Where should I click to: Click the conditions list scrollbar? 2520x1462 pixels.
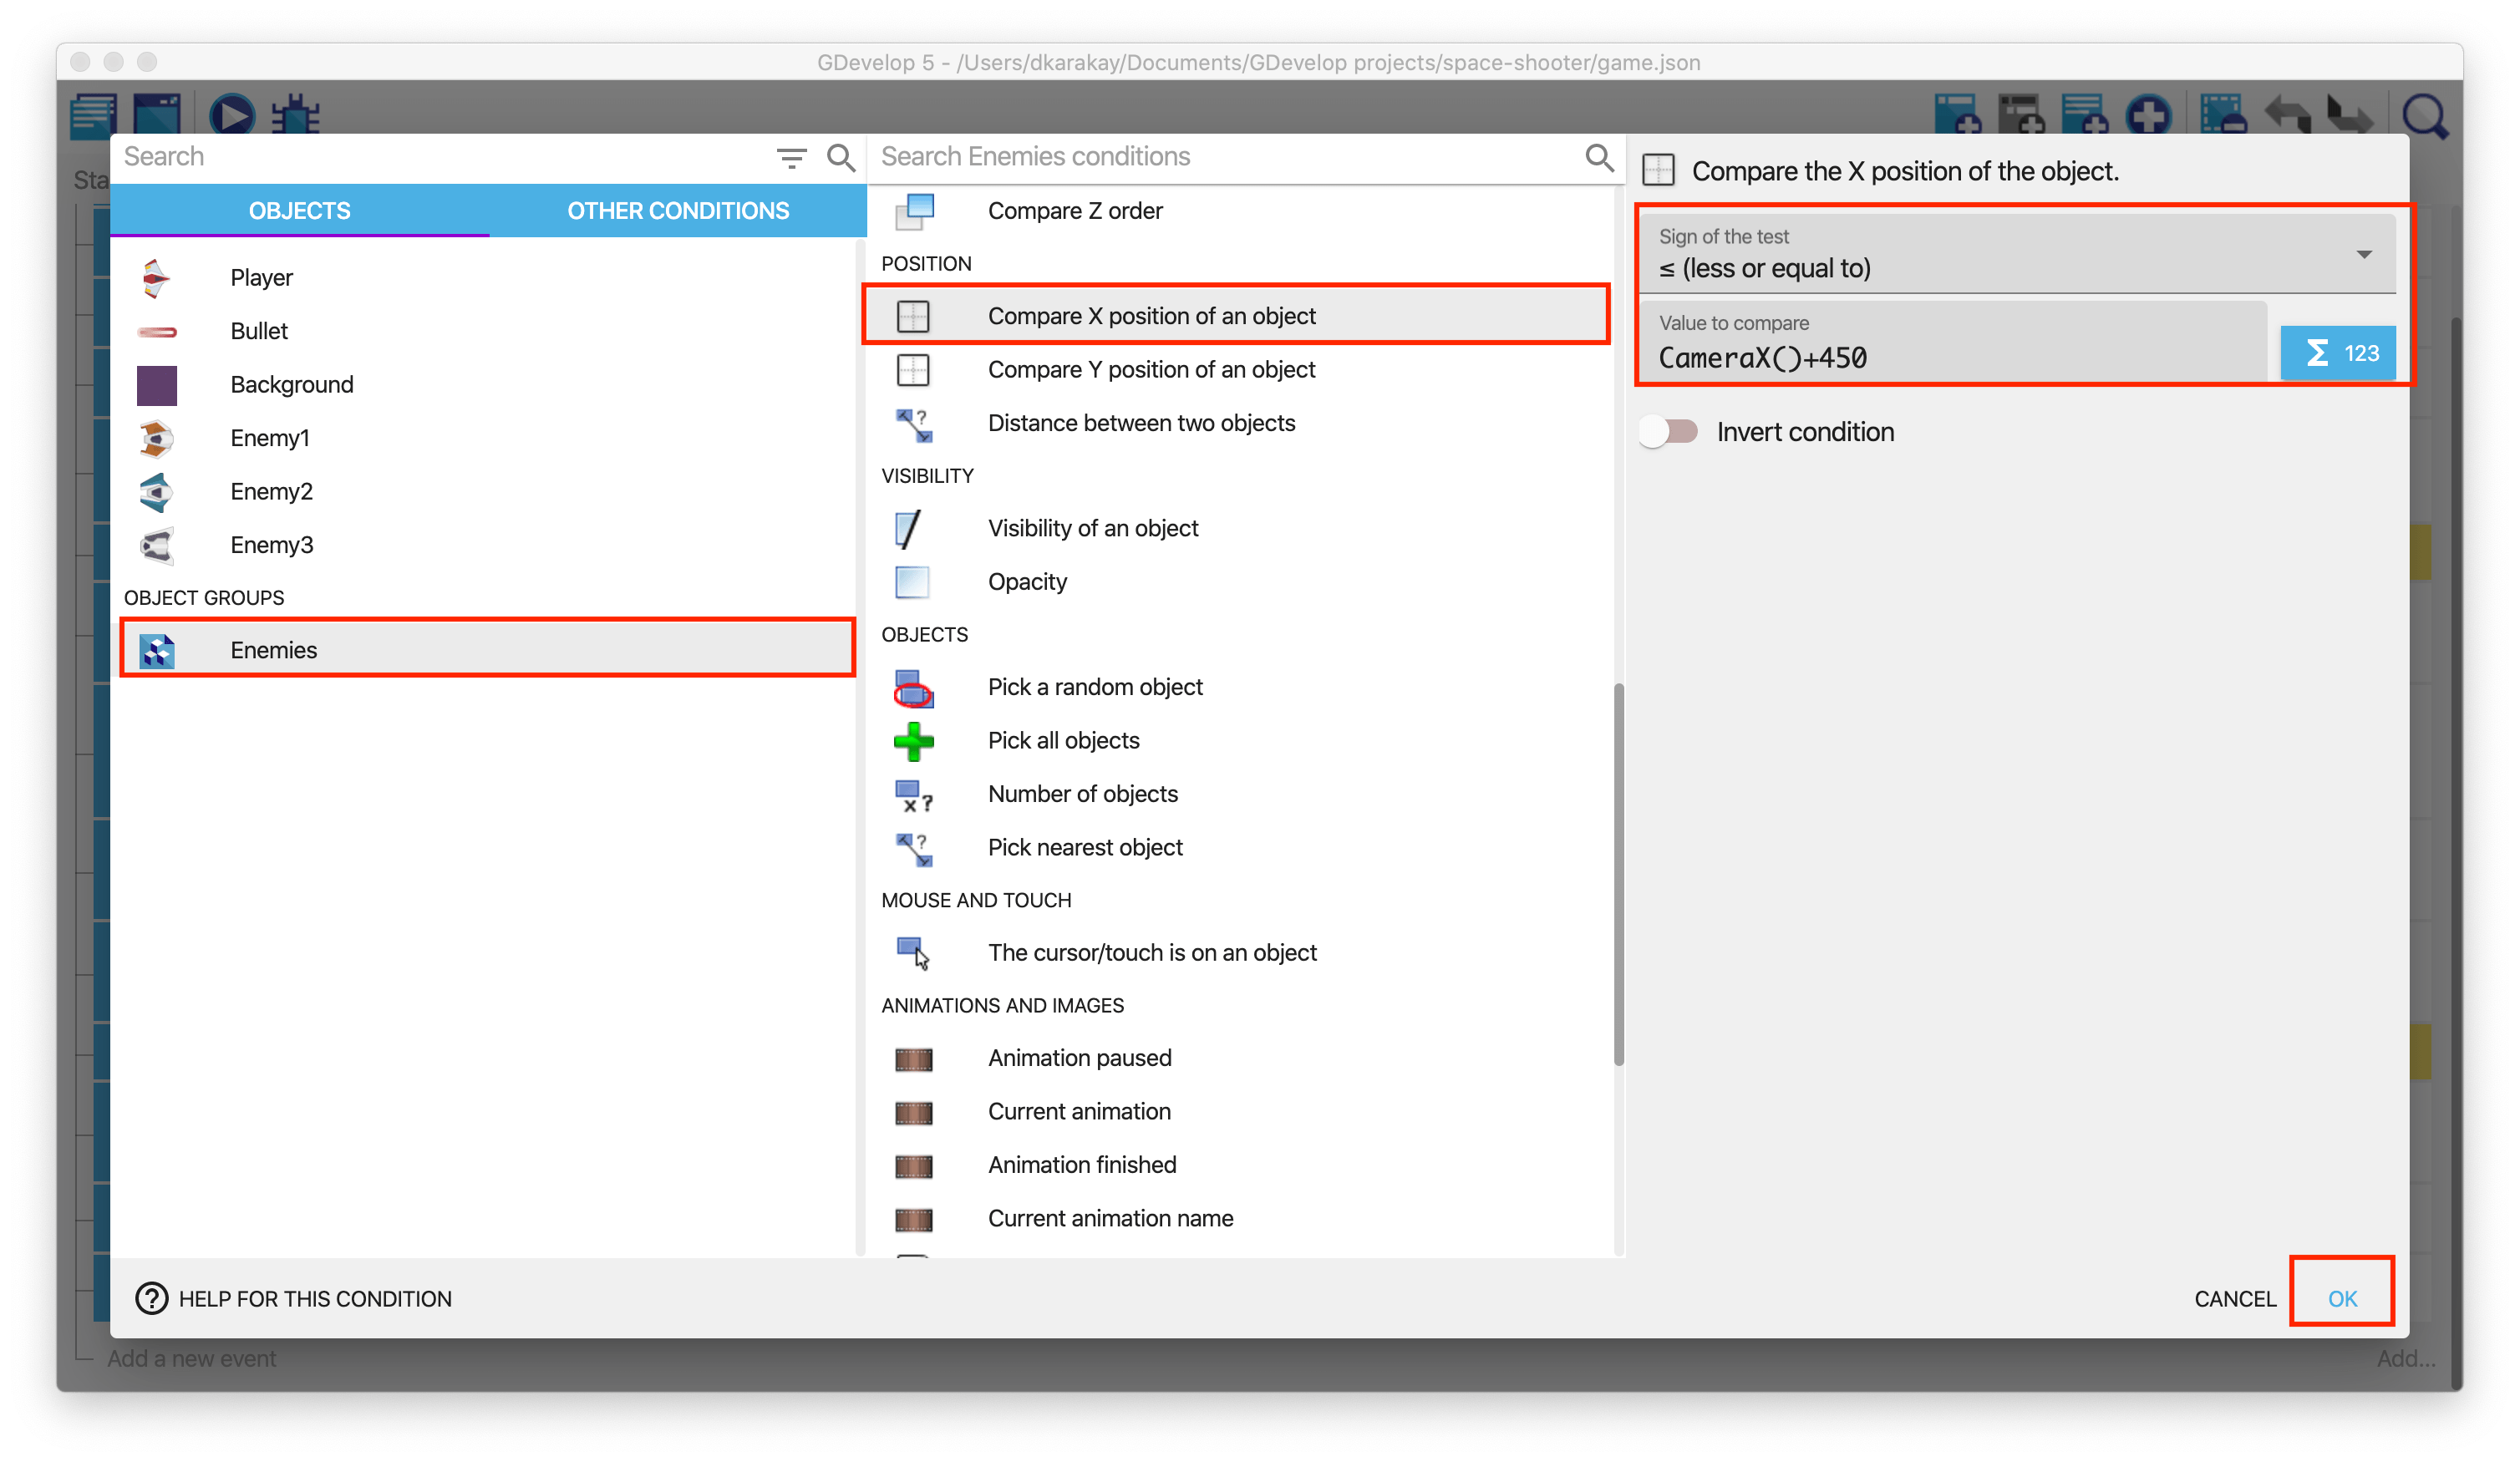pos(1618,875)
